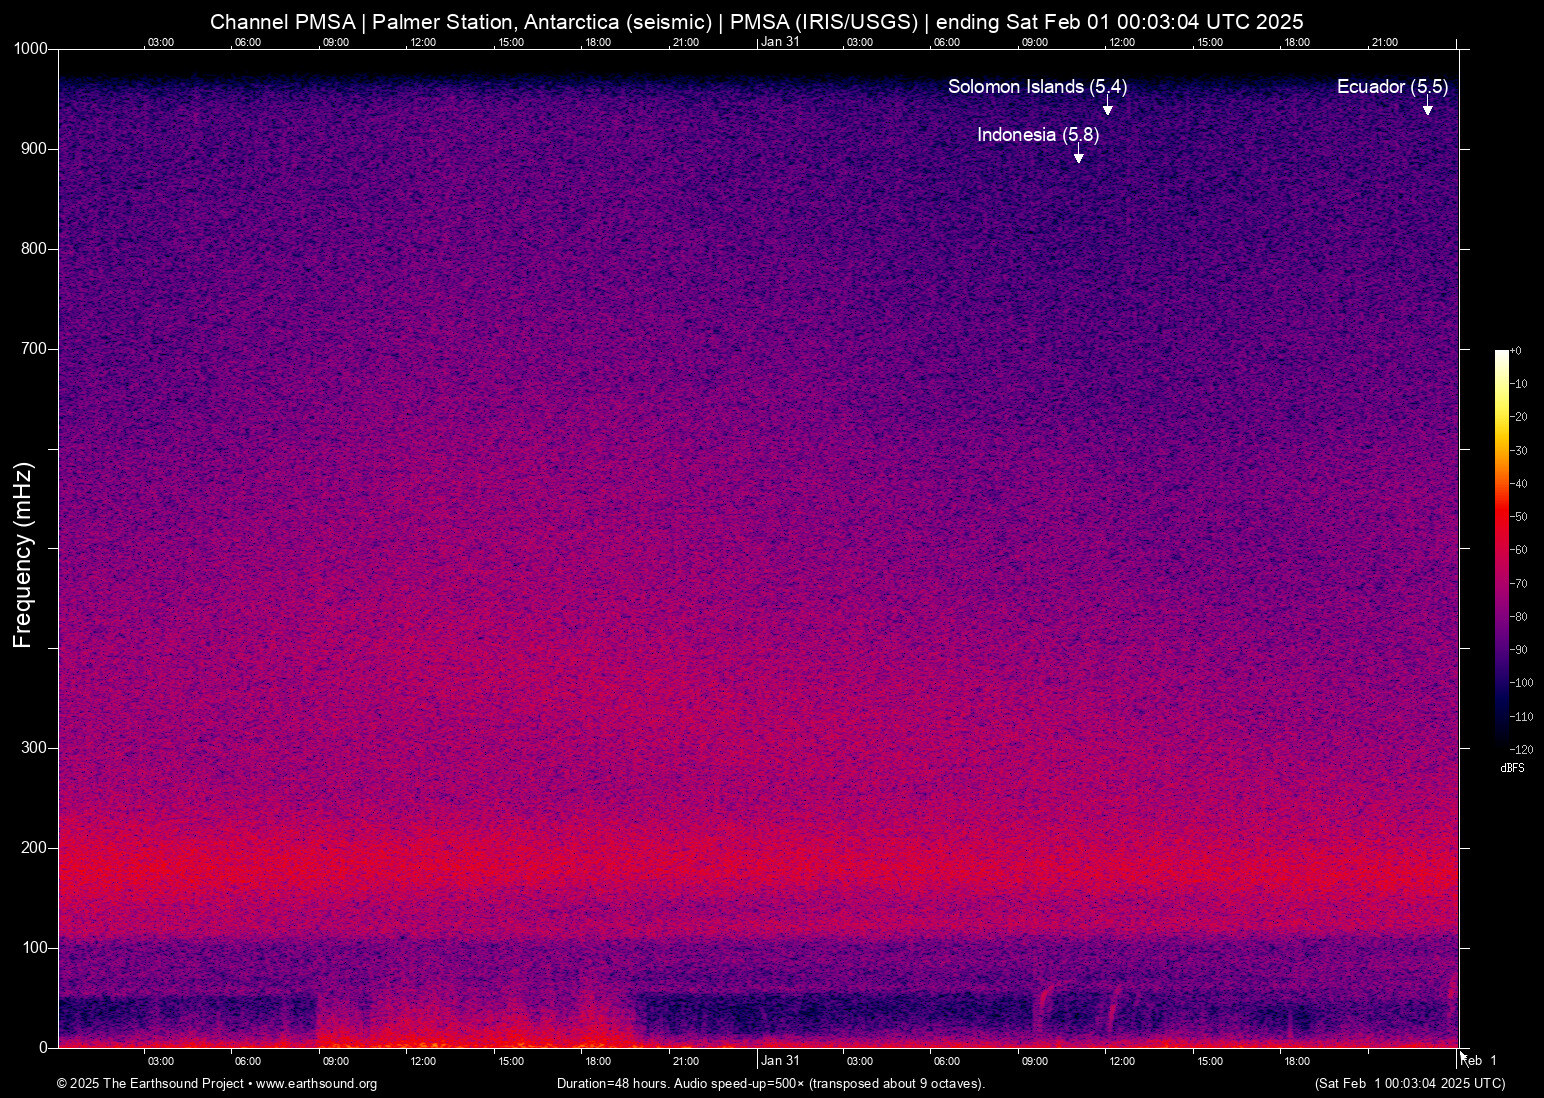Click the timestamp text at bottom right corner

tap(1409, 1084)
